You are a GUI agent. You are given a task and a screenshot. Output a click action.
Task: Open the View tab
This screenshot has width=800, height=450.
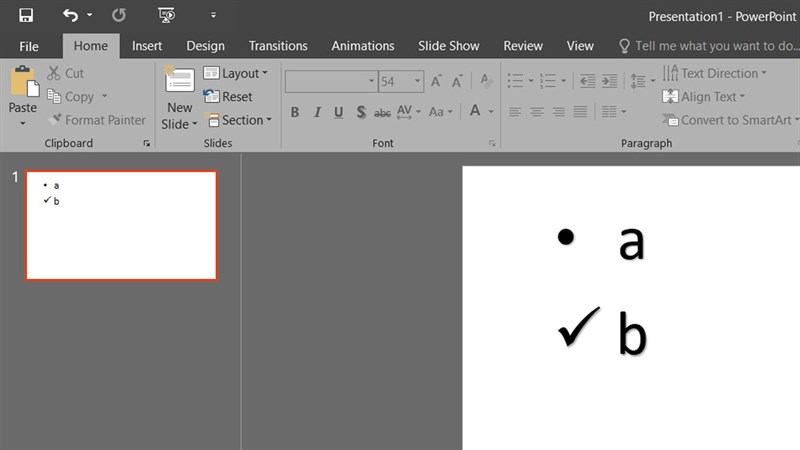[580, 46]
